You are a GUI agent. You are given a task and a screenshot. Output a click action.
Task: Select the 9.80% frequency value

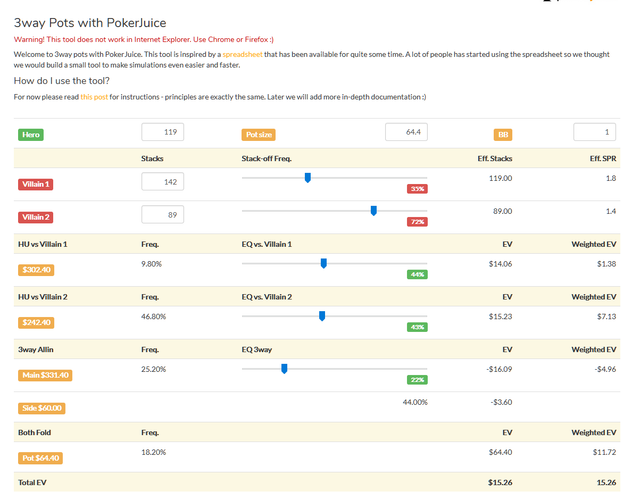(x=151, y=264)
